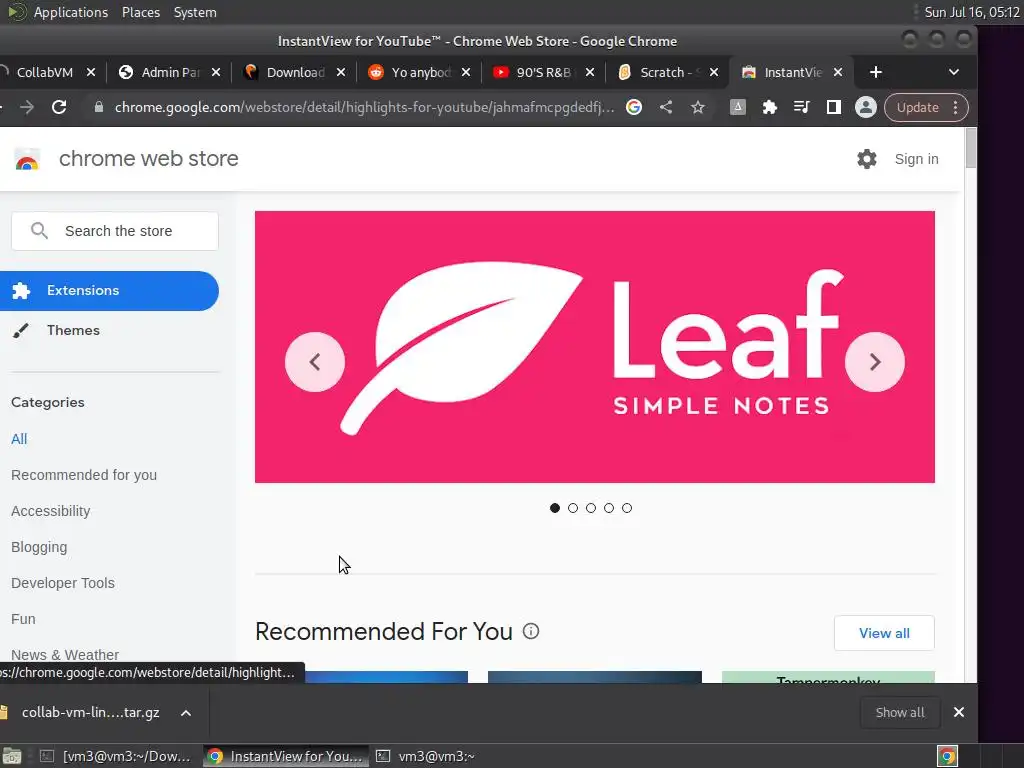Screen dimensions: 1024x768
Task: Switch to the Scratch tab
Action: tap(667, 72)
